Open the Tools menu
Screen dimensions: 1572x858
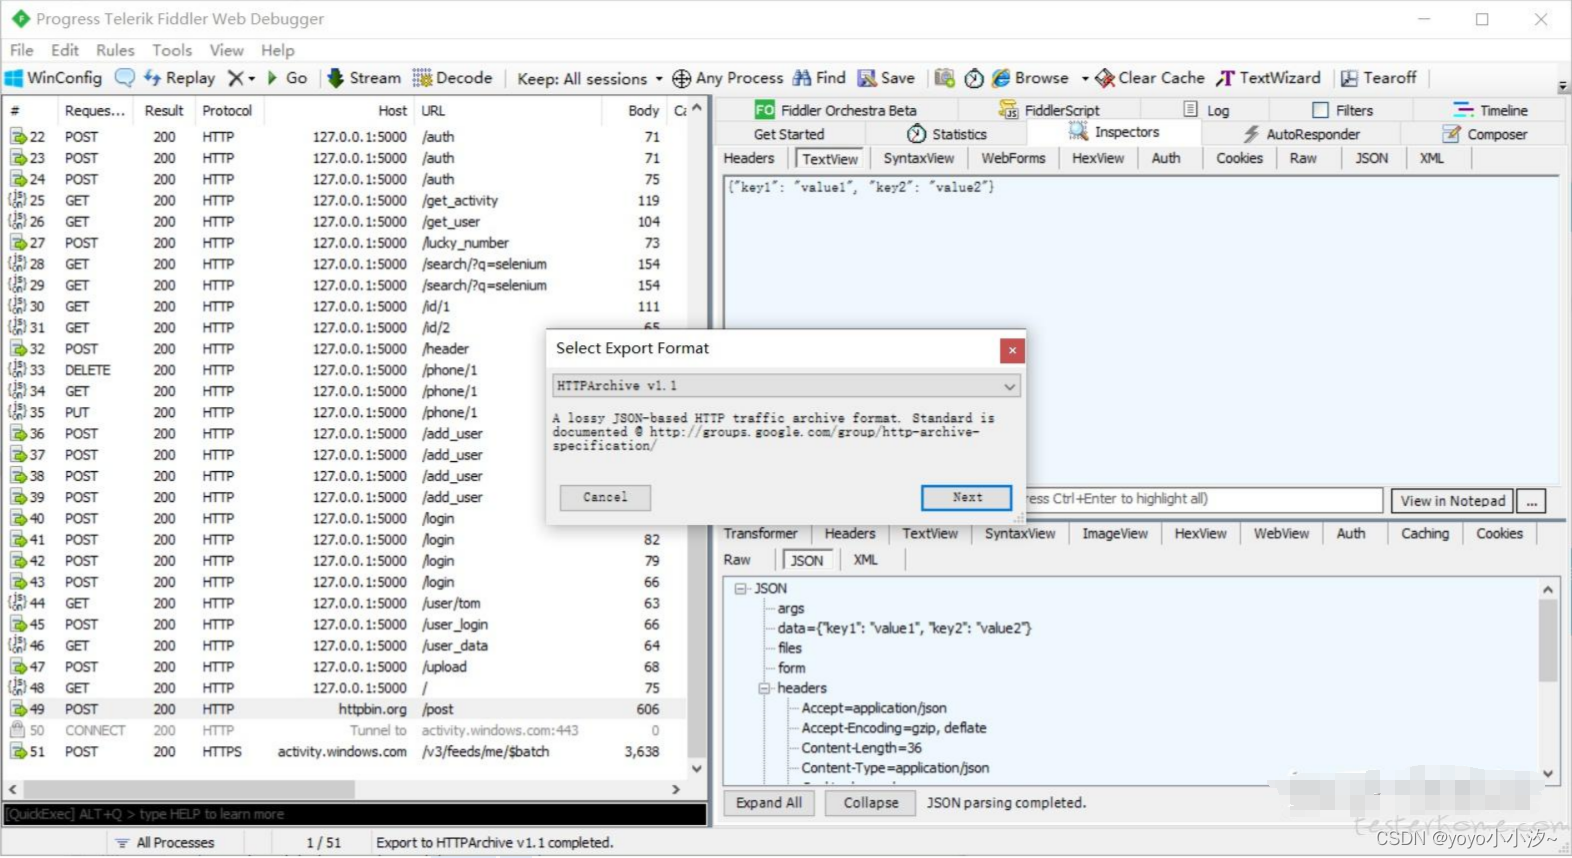click(x=172, y=50)
